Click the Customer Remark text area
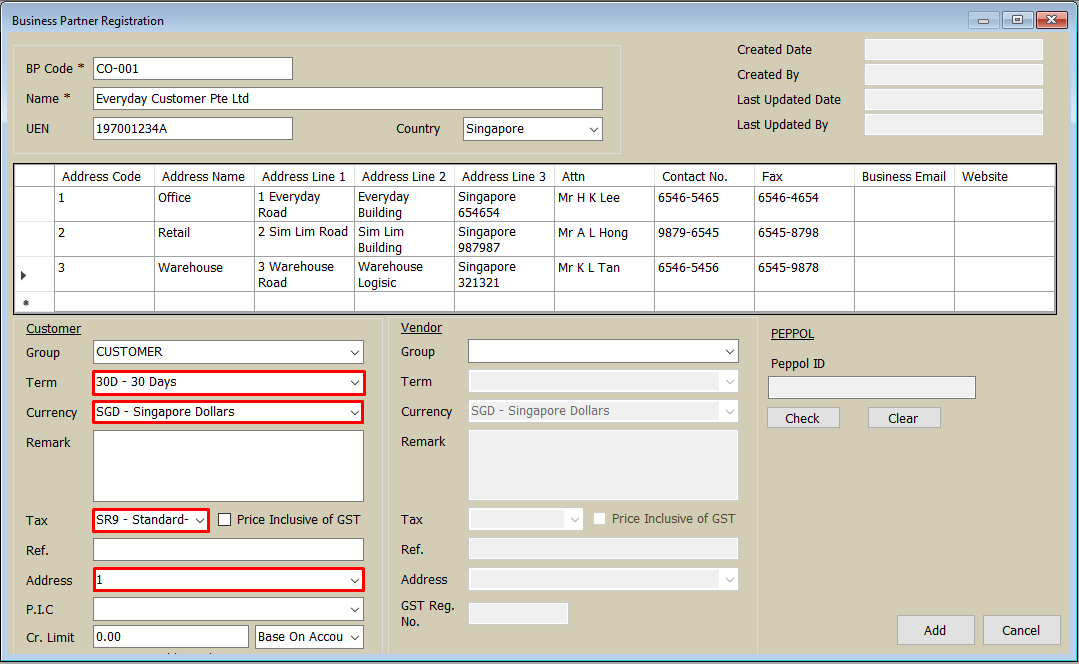The image size is (1079, 664). click(x=228, y=466)
